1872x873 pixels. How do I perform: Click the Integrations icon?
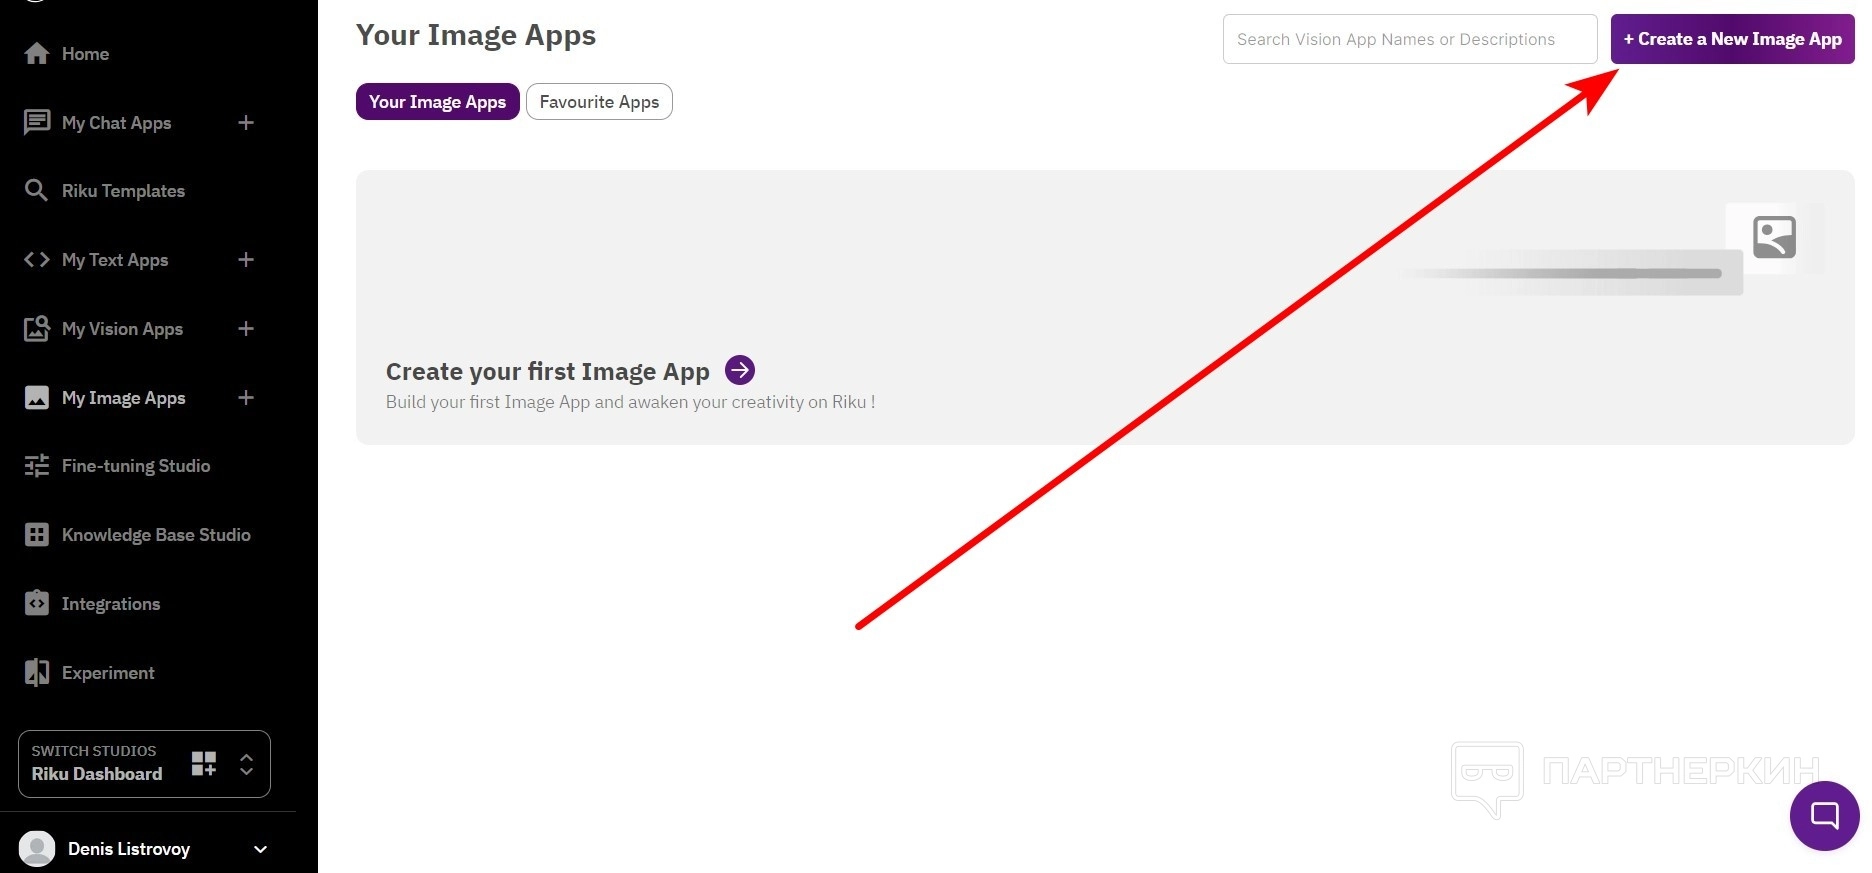[x=37, y=603]
